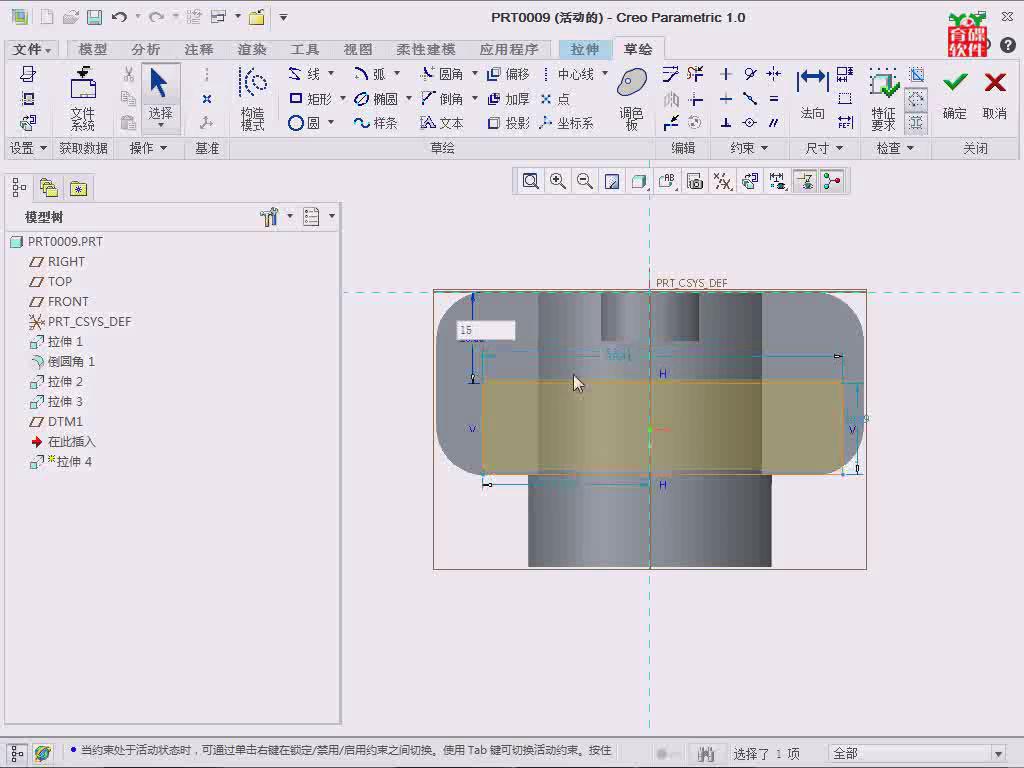The width and height of the screenshot is (1024, 768).
Task: Zoom in using the graphics toolbar
Action: (558, 181)
